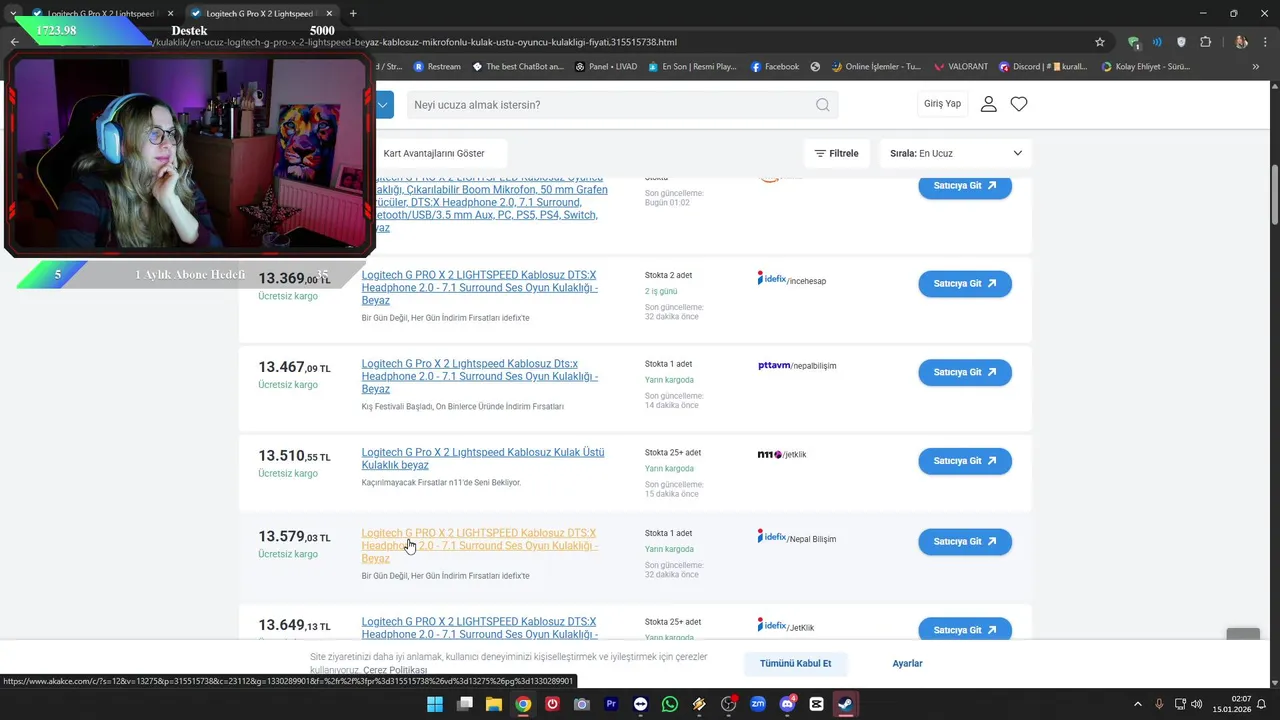Open the Online İşlemler bookmark

point(875,67)
